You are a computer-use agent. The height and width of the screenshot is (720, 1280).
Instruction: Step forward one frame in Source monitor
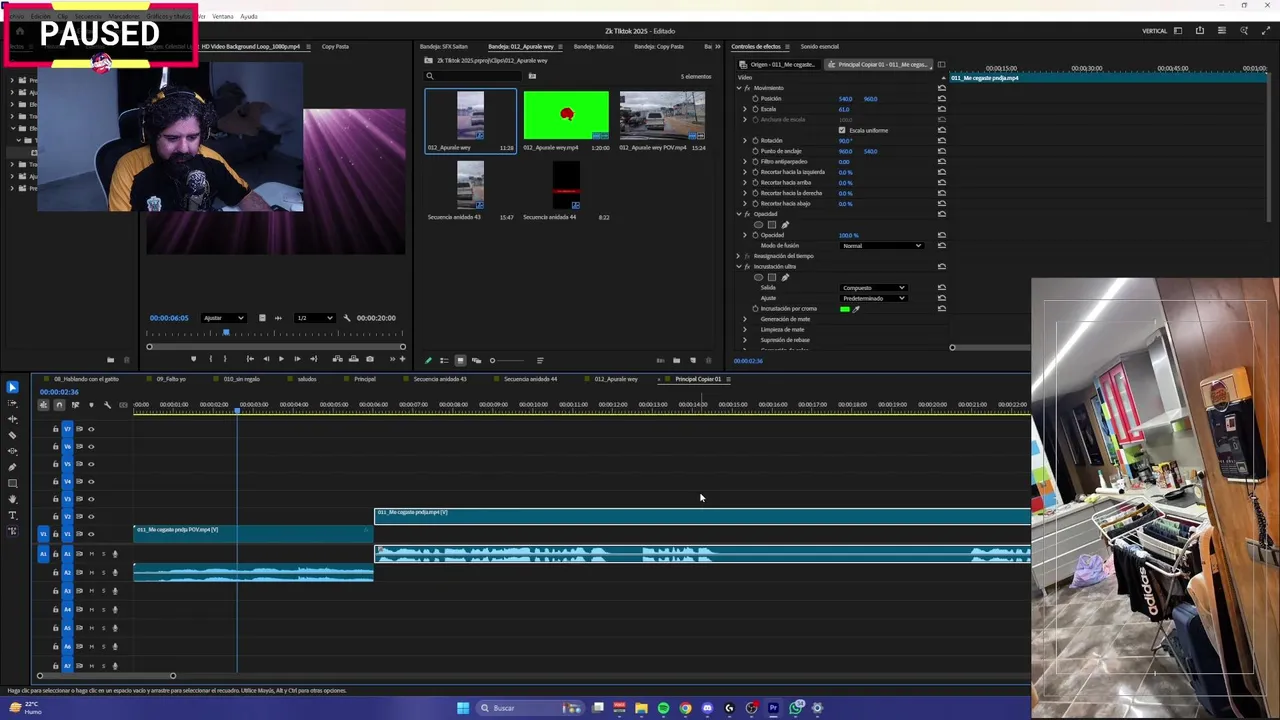[x=297, y=359]
